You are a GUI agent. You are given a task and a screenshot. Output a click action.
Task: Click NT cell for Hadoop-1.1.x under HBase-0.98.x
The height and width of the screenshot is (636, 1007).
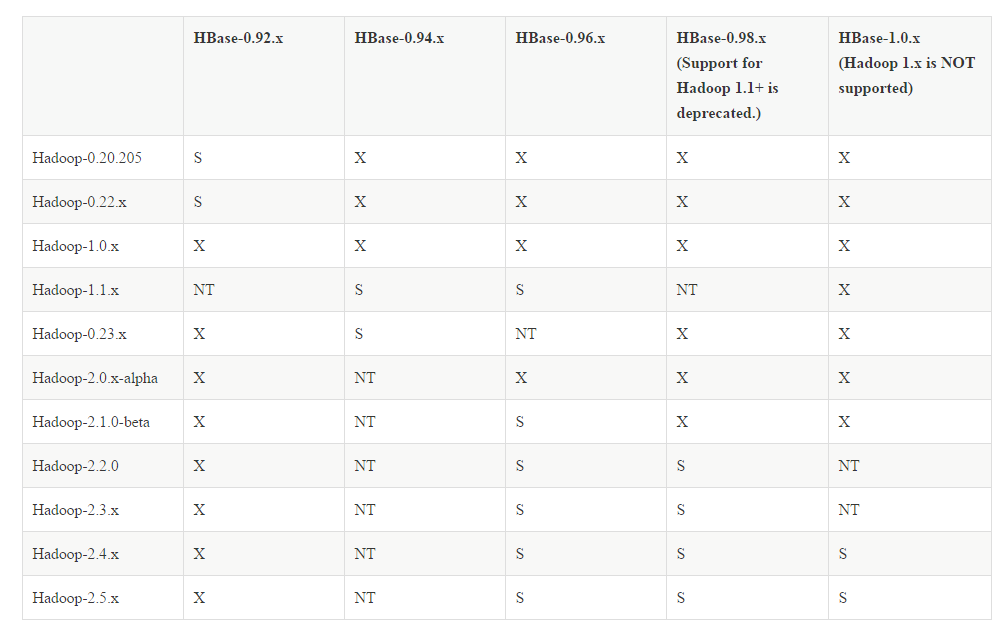(687, 290)
